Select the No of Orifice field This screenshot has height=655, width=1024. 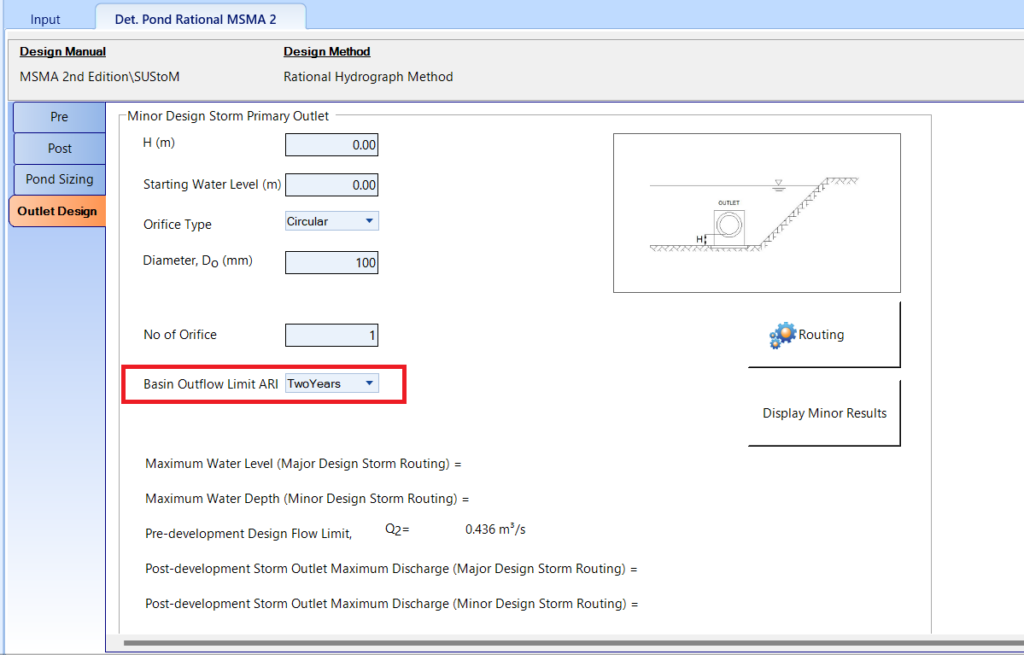click(331, 334)
